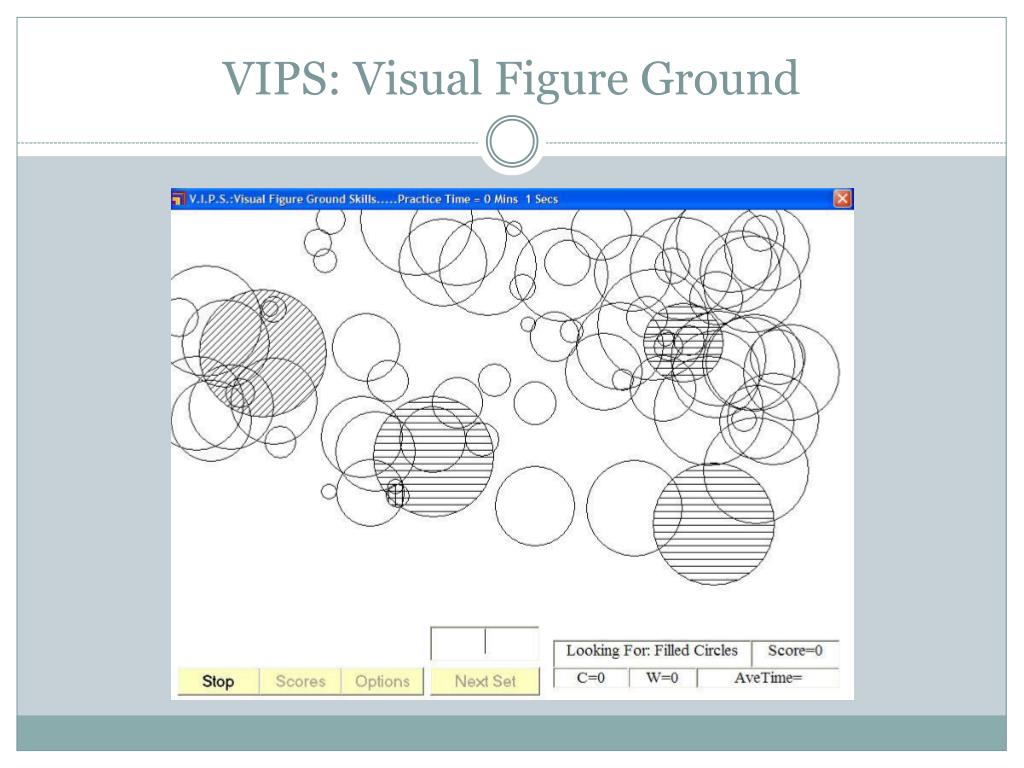
Task: Select the diagonally hatched filled circle
Action: (x=263, y=353)
